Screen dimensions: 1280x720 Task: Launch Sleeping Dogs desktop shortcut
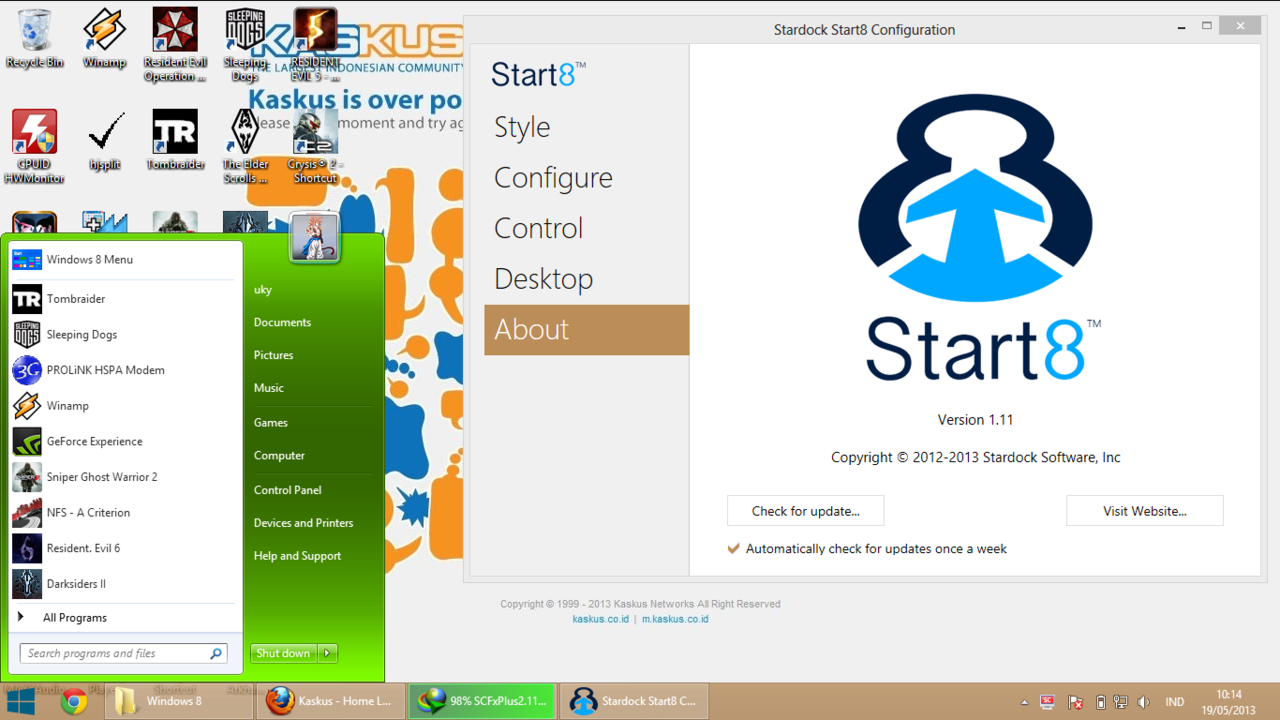click(245, 45)
